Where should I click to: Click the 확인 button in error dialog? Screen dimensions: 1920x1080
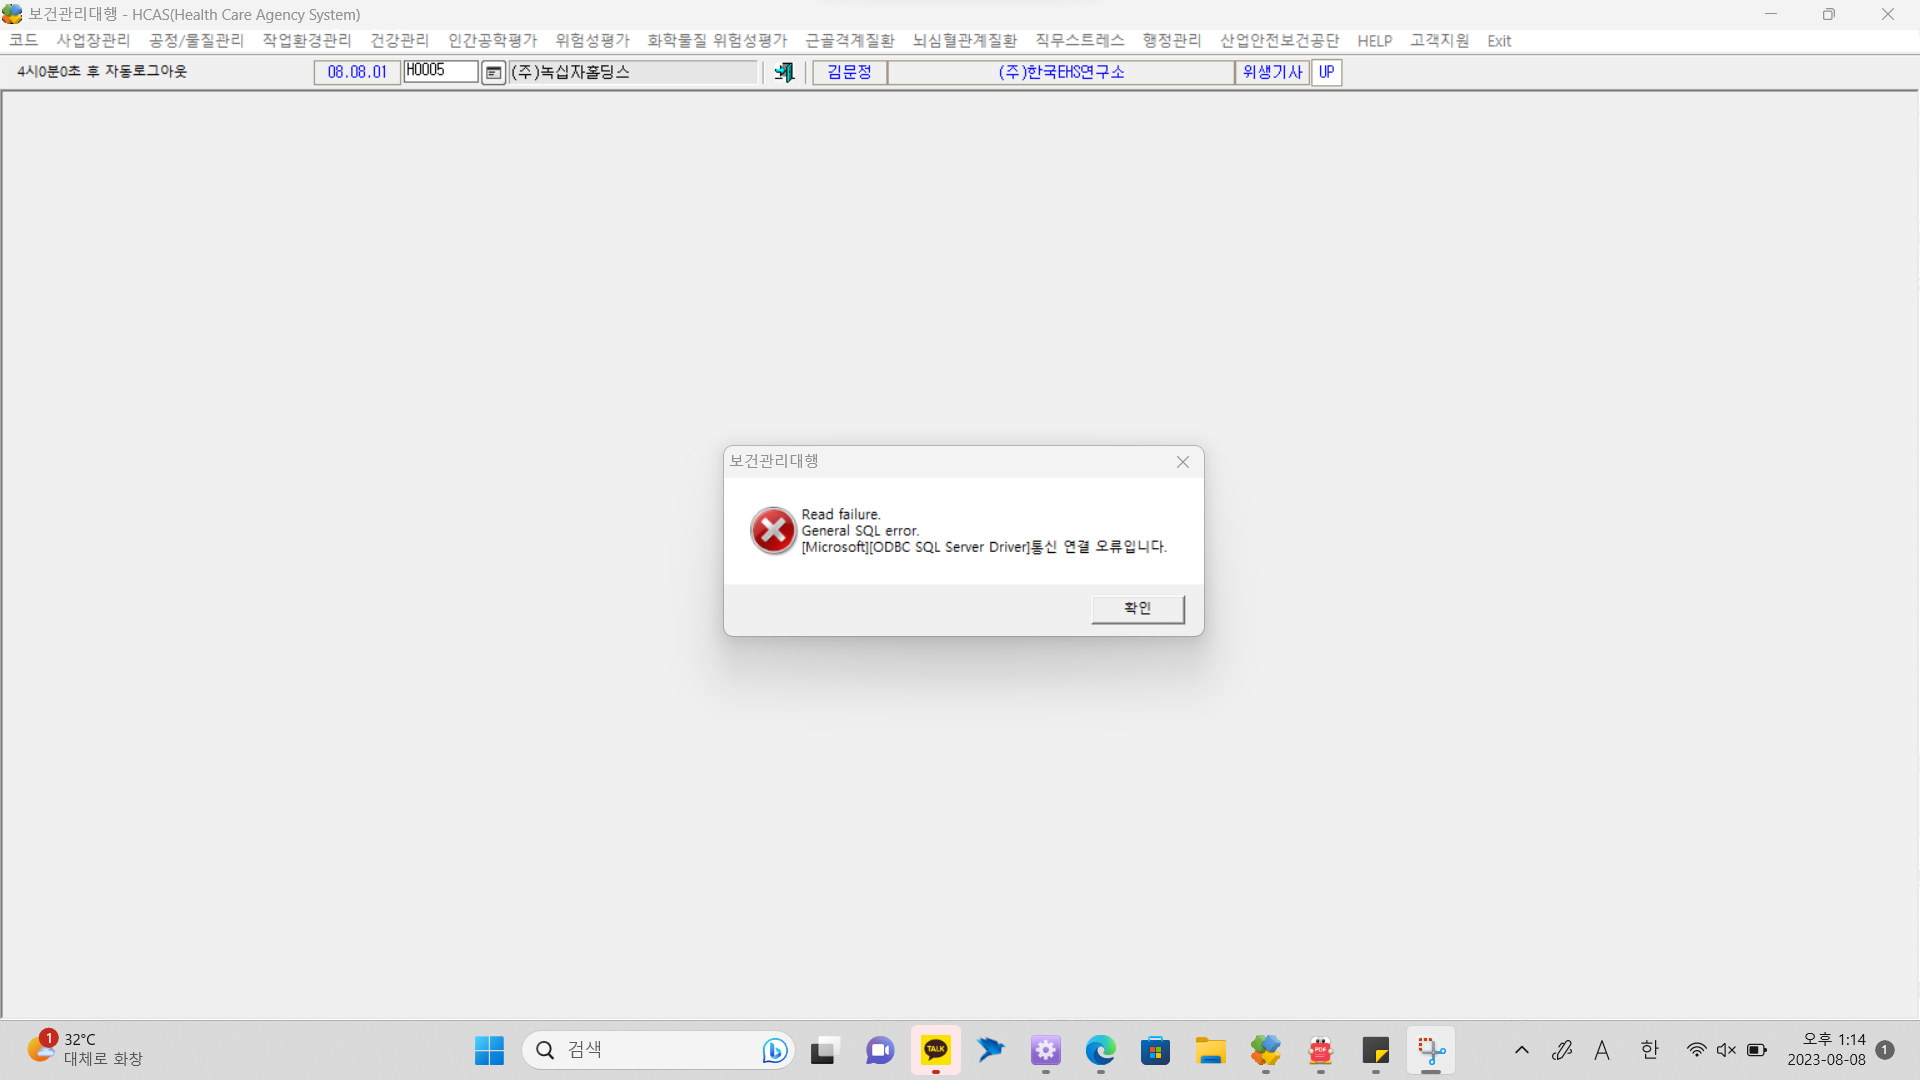(x=1138, y=609)
